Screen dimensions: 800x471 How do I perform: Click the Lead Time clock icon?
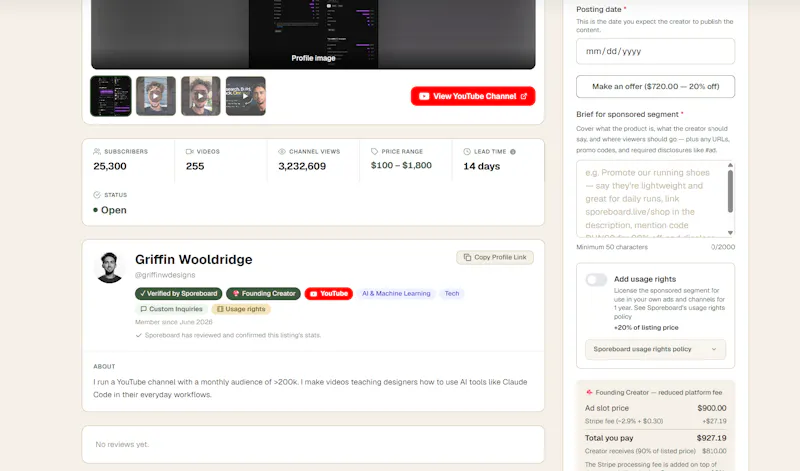click(467, 152)
